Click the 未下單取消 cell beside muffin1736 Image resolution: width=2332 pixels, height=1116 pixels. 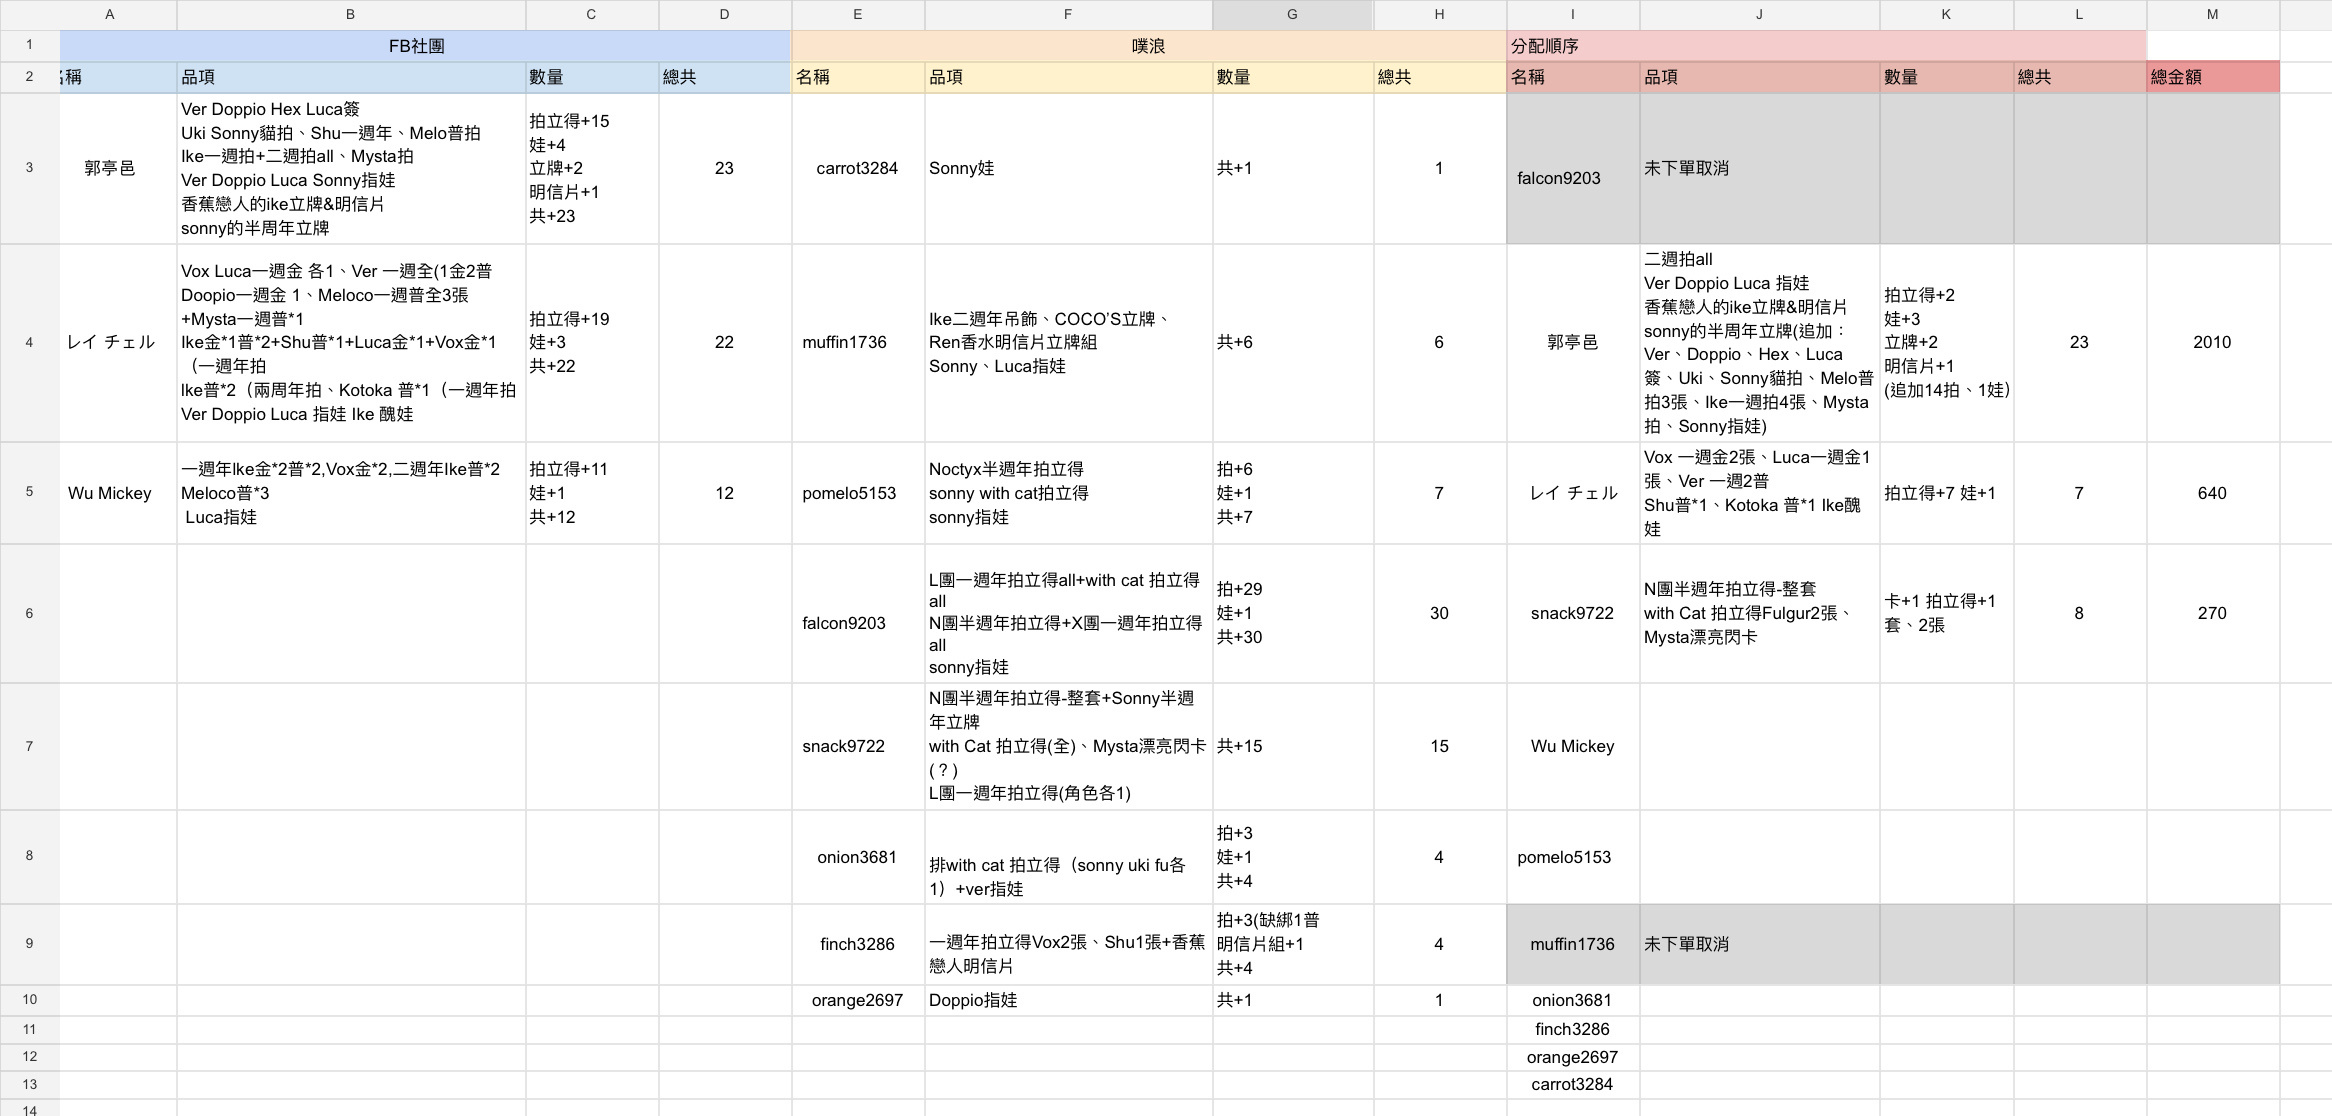[1760, 944]
